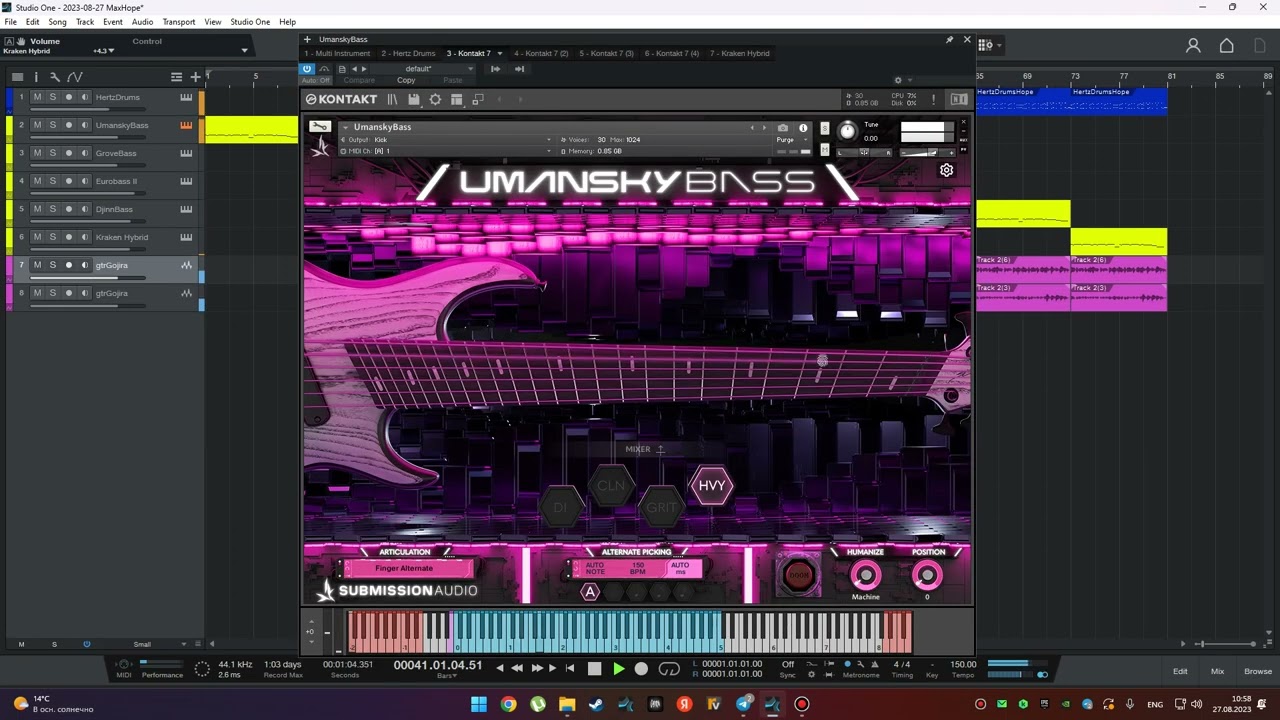Open the Bars time format dropdown

pyautogui.click(x=447, y=676)
